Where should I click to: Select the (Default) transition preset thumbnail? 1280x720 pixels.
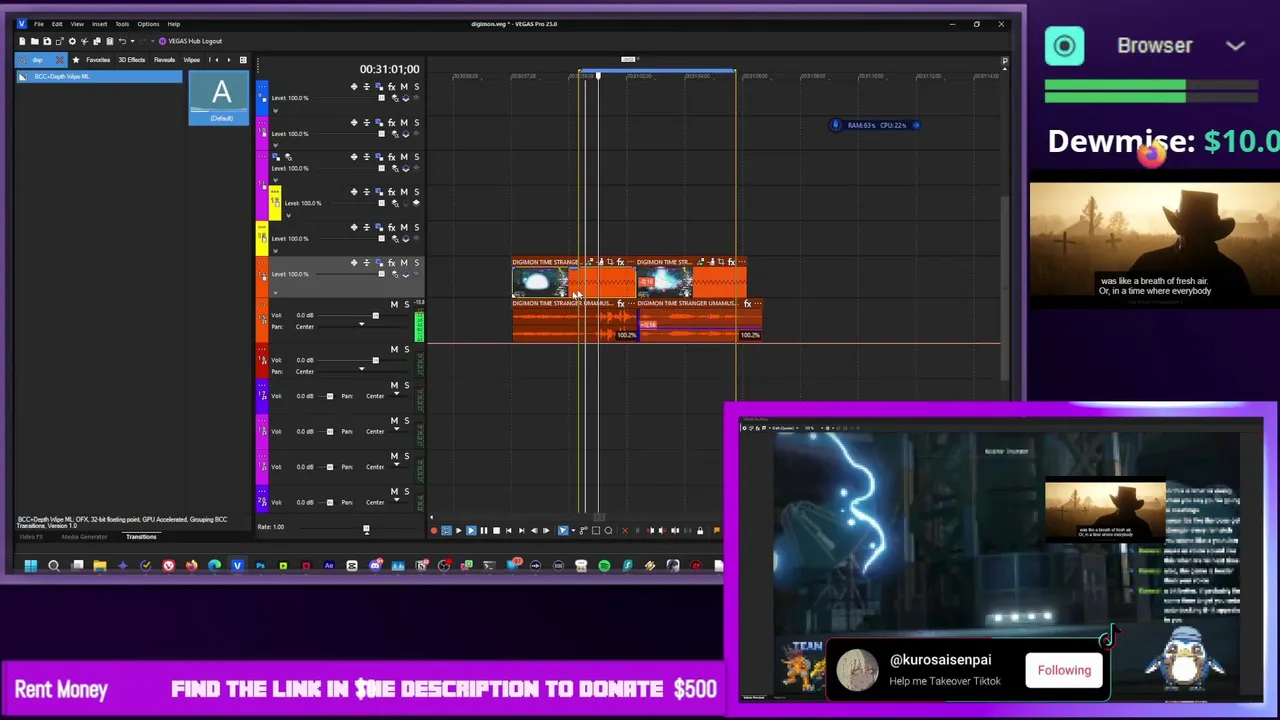click(x=221, y=97)
